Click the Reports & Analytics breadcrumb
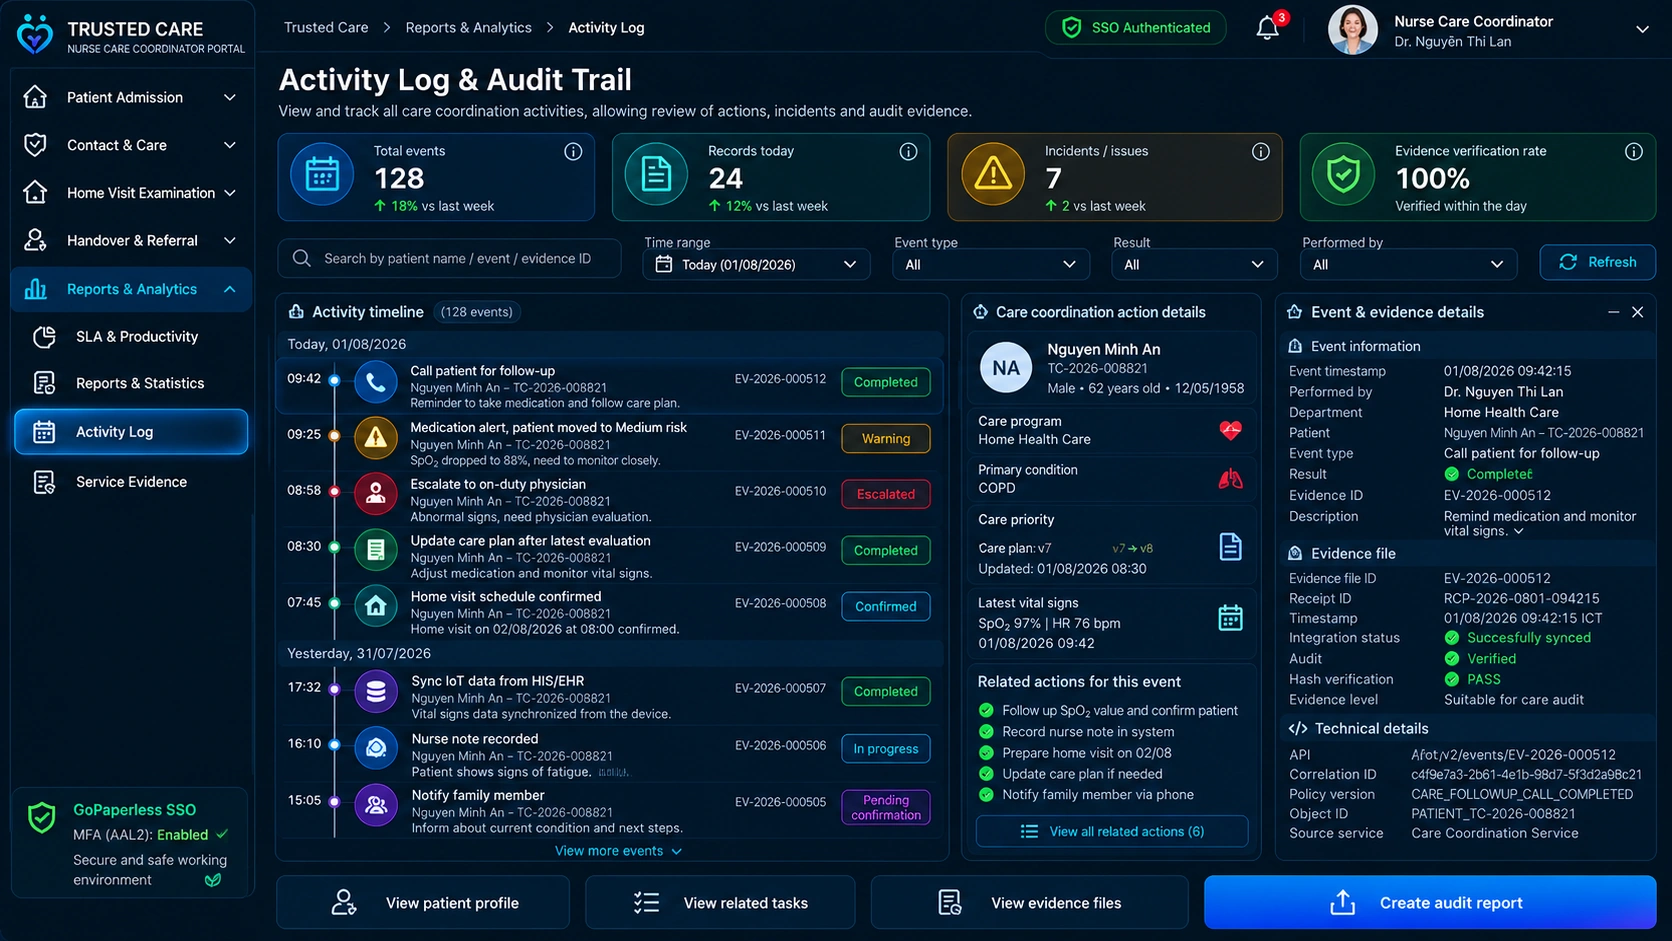The height and width of the screenshot is (941, 1672). pos(469,28)
